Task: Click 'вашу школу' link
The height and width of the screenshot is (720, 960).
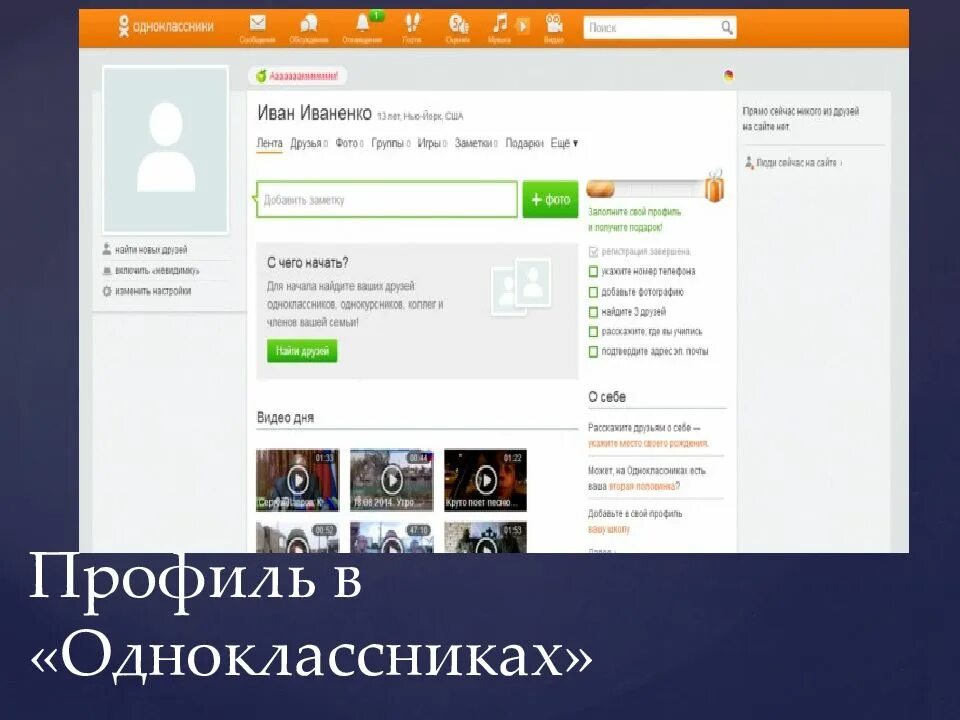Action: (609, 529)
